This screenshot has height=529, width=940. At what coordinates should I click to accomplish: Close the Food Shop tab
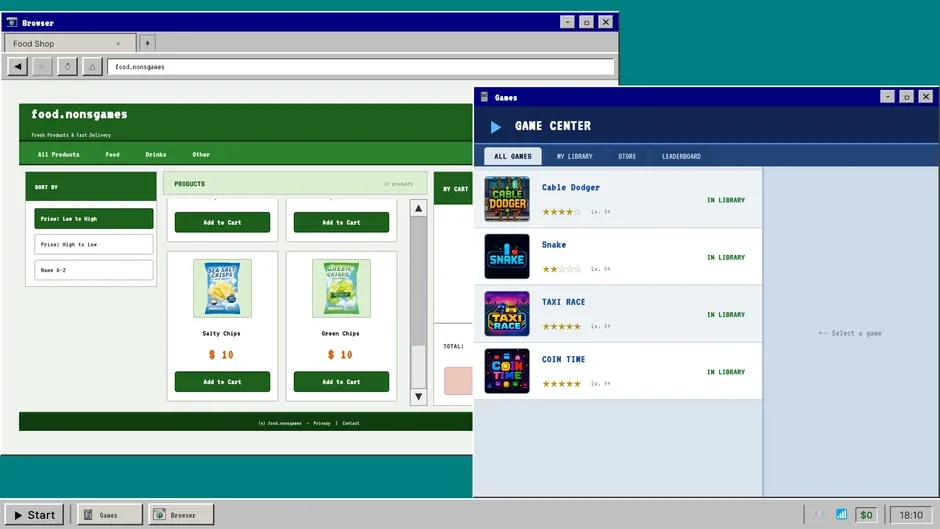(x=118, y=43)
